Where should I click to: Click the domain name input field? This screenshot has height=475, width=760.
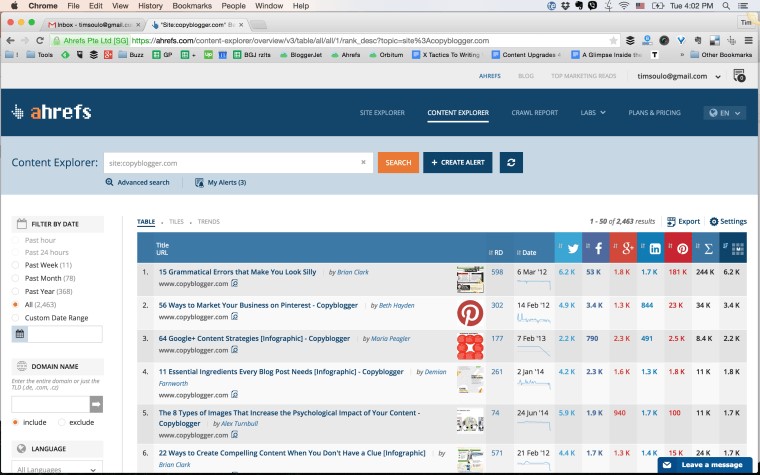(51, 404)
